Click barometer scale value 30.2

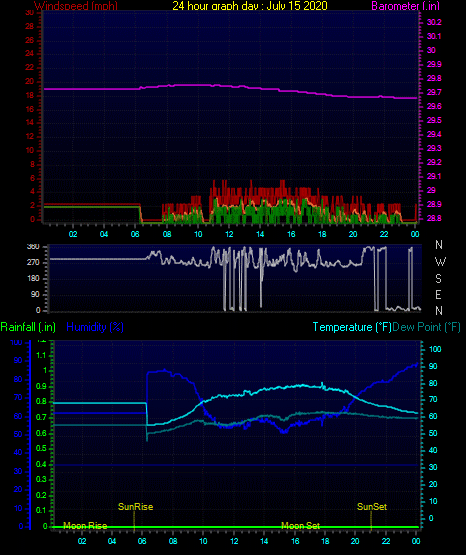434,22
